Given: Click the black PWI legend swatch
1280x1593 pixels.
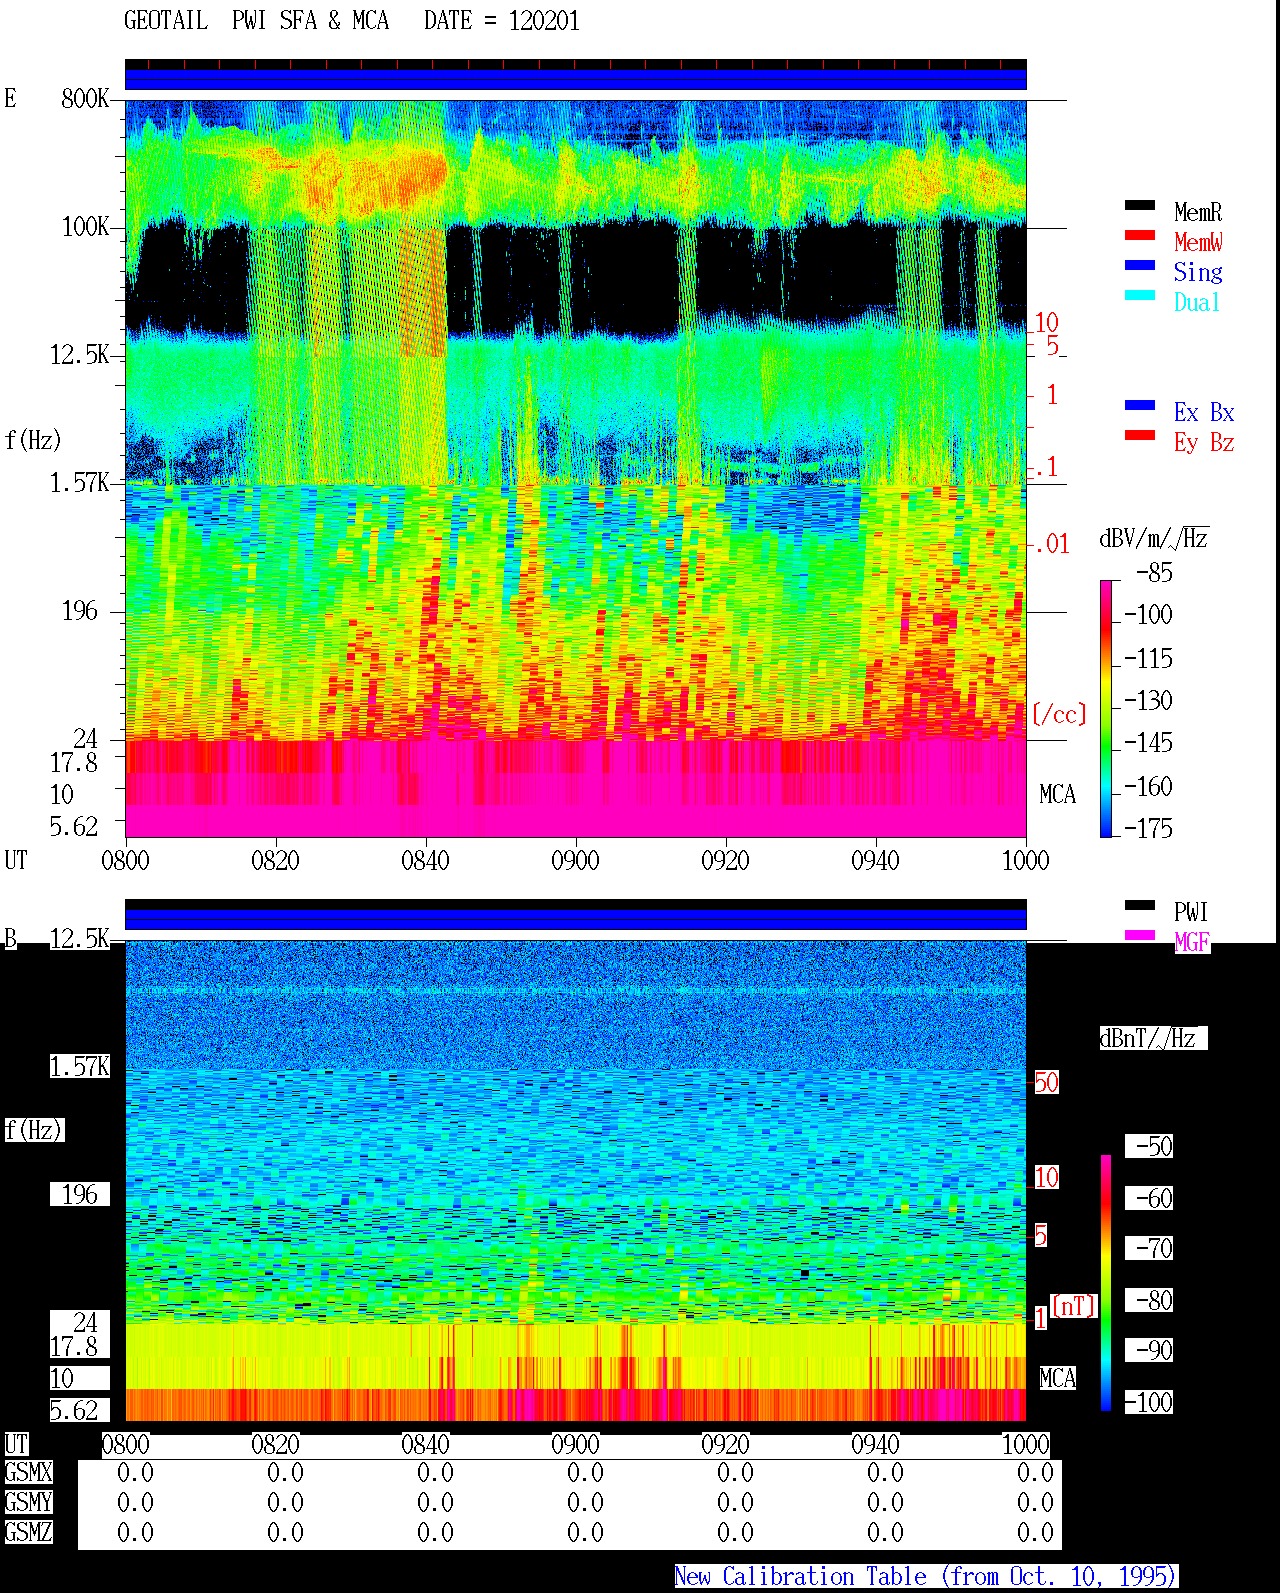Looking at the screenshot, I should click(1140, 905).
